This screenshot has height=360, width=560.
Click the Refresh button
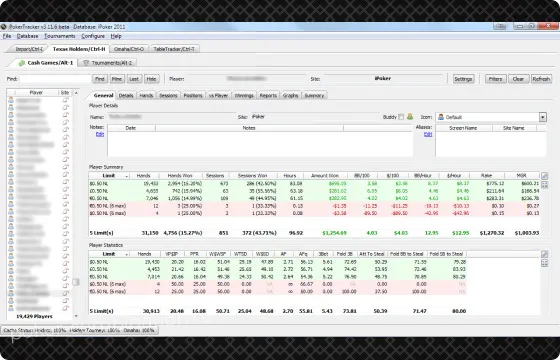(x=541, y=79)
